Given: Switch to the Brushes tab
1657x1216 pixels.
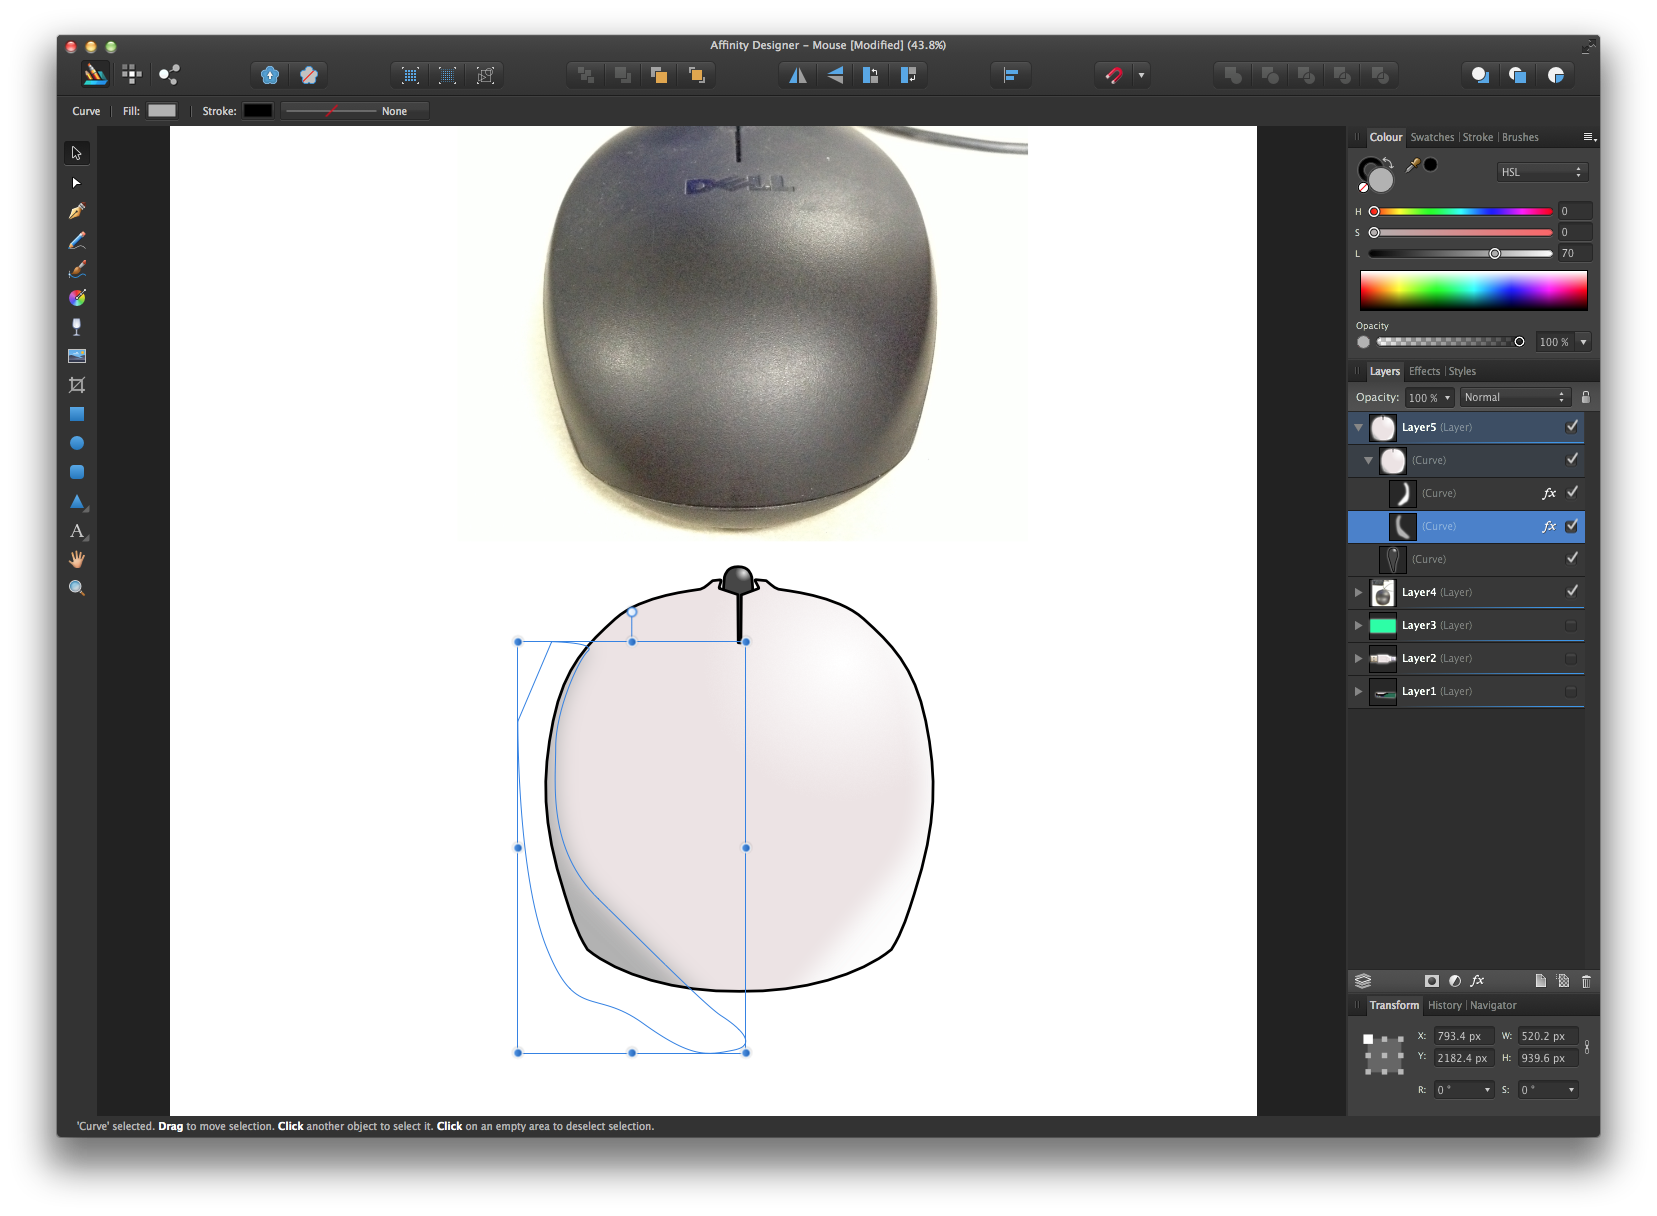Looking at the screenshot, I should coord(1520,137).
